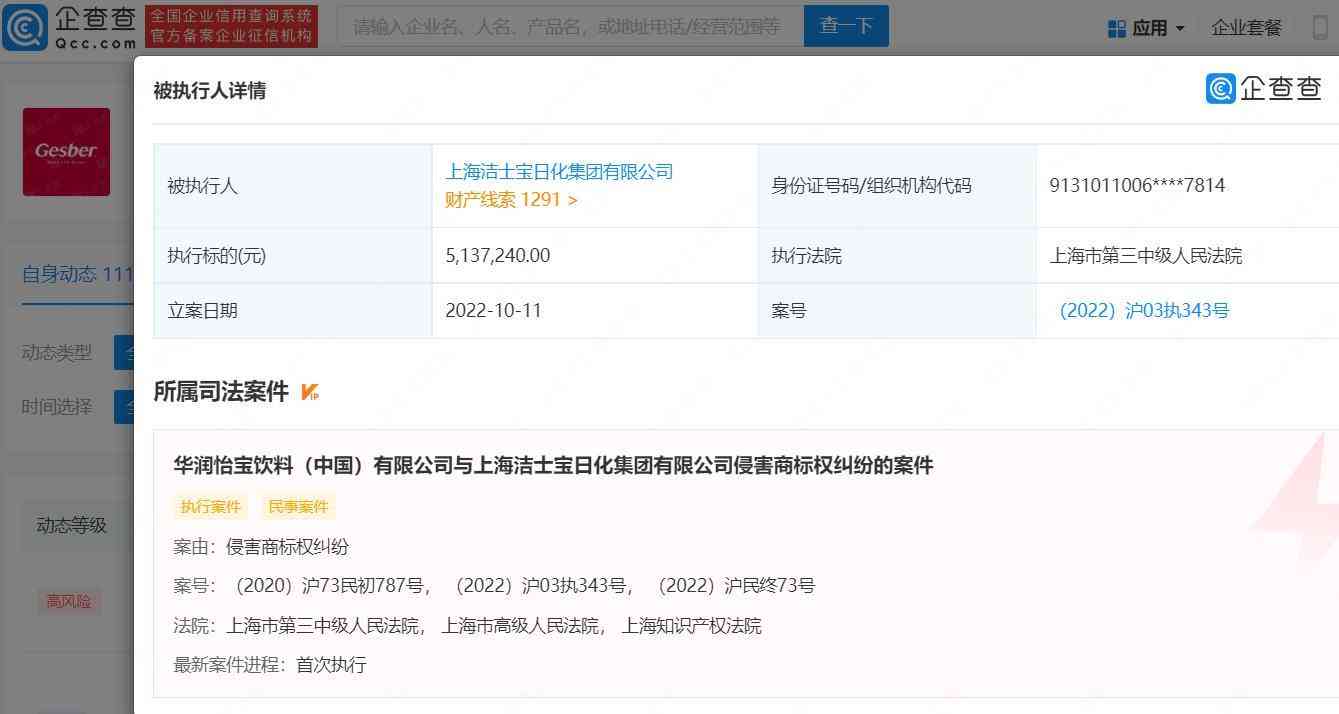Open case number (2022)沪03执343号 link
Image resolution: width=1339 pixels, height=714 pixels.
(1143, 311)
